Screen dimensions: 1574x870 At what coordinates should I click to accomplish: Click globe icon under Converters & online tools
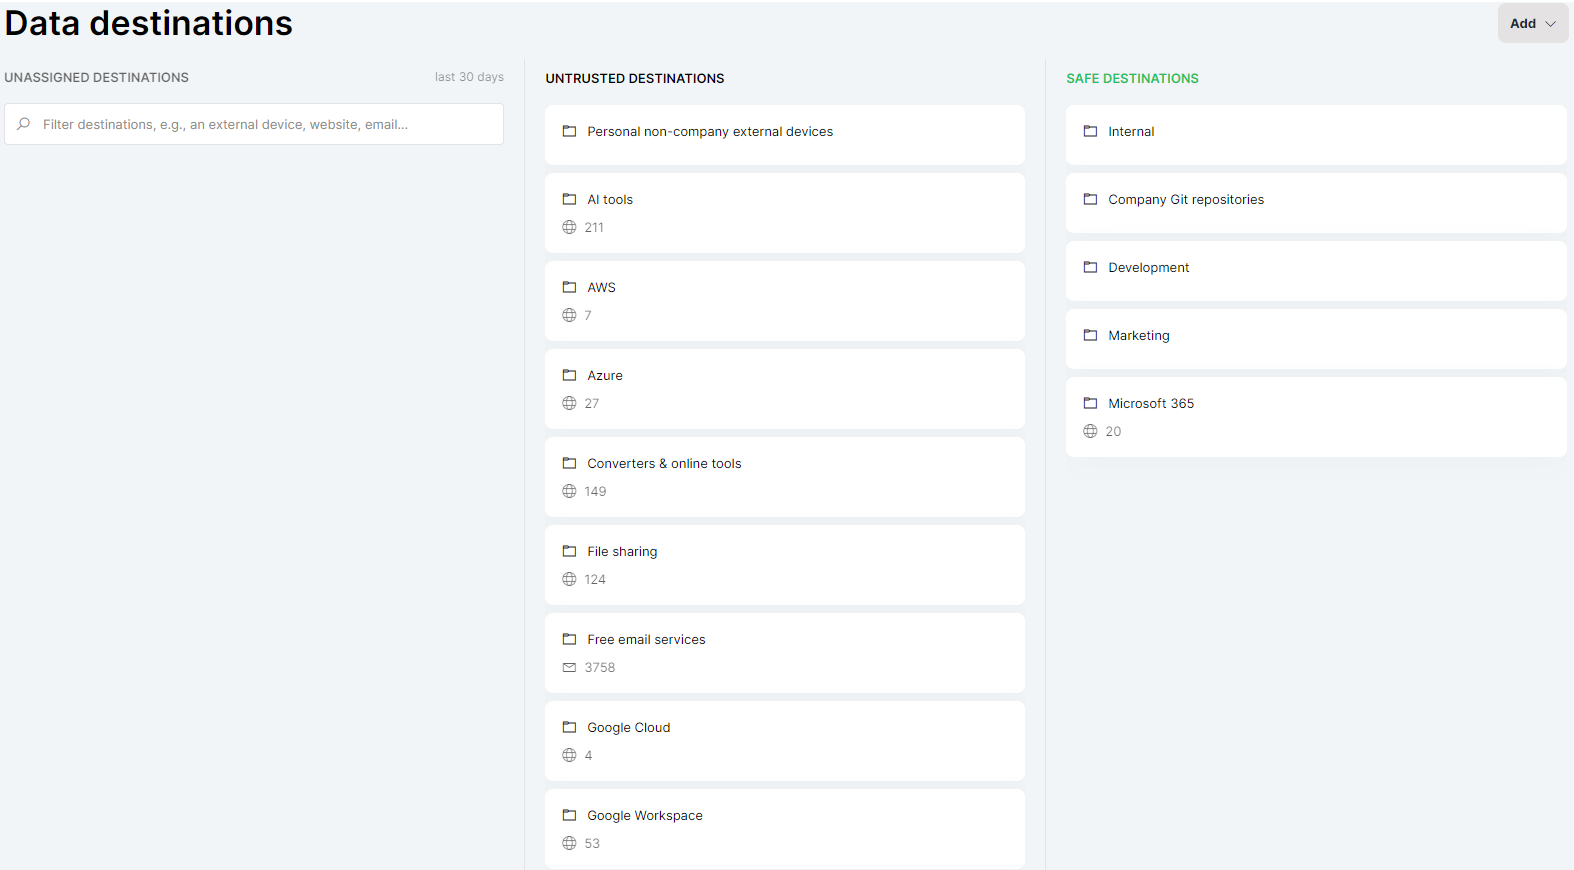569,491
